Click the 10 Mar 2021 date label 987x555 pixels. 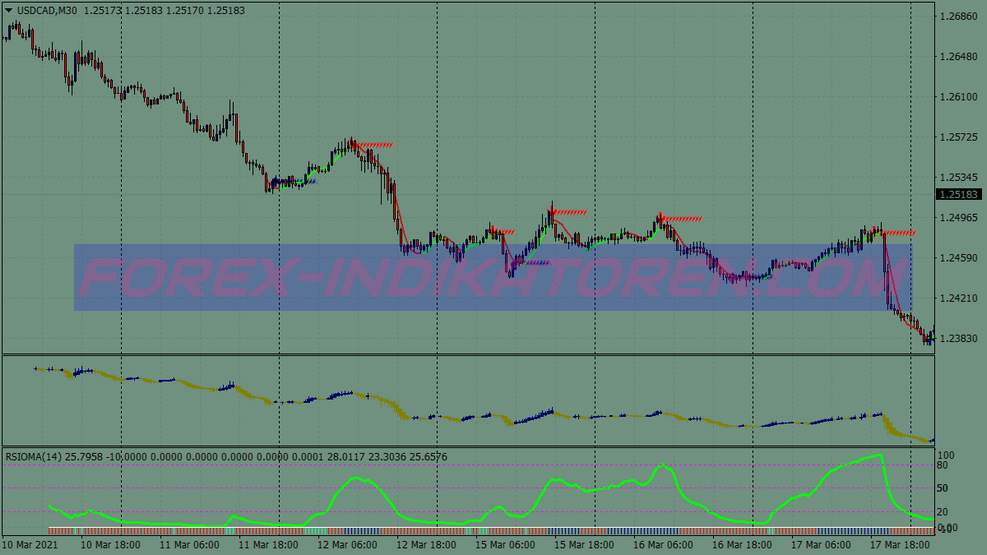point(31,545)
